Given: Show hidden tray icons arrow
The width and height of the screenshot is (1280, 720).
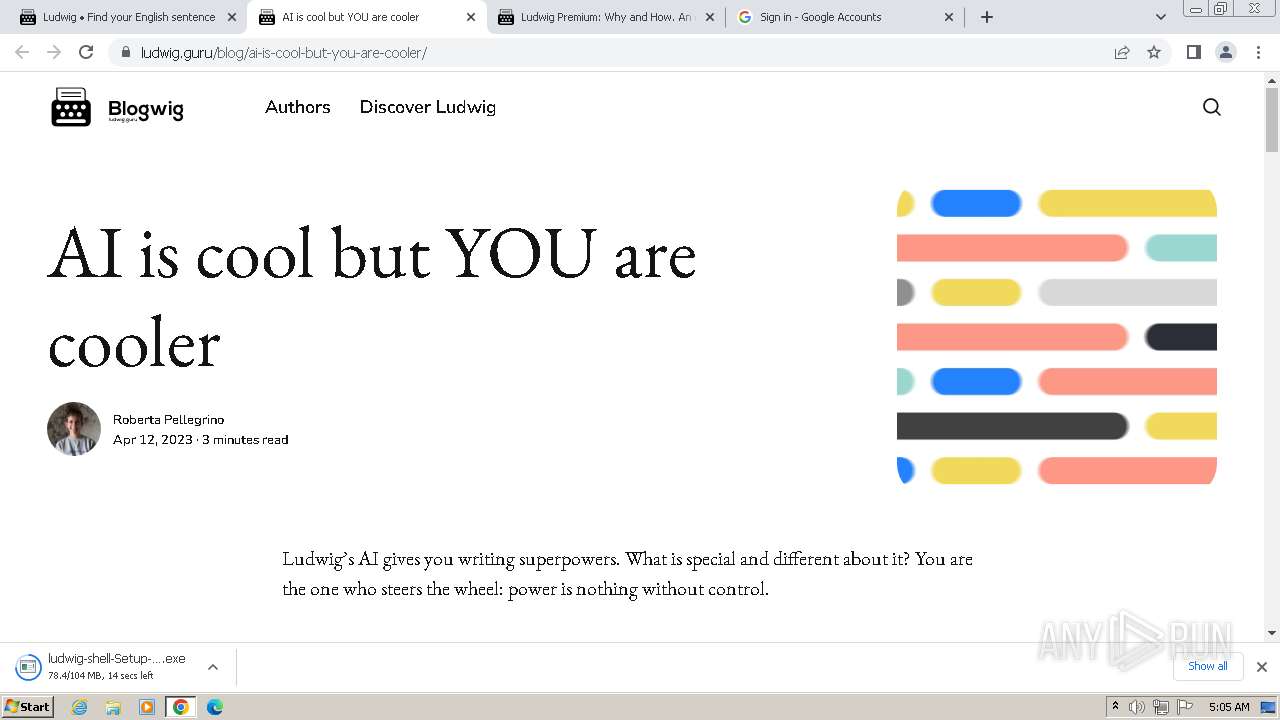Looking at the screenshot, I should [1115, 707].
